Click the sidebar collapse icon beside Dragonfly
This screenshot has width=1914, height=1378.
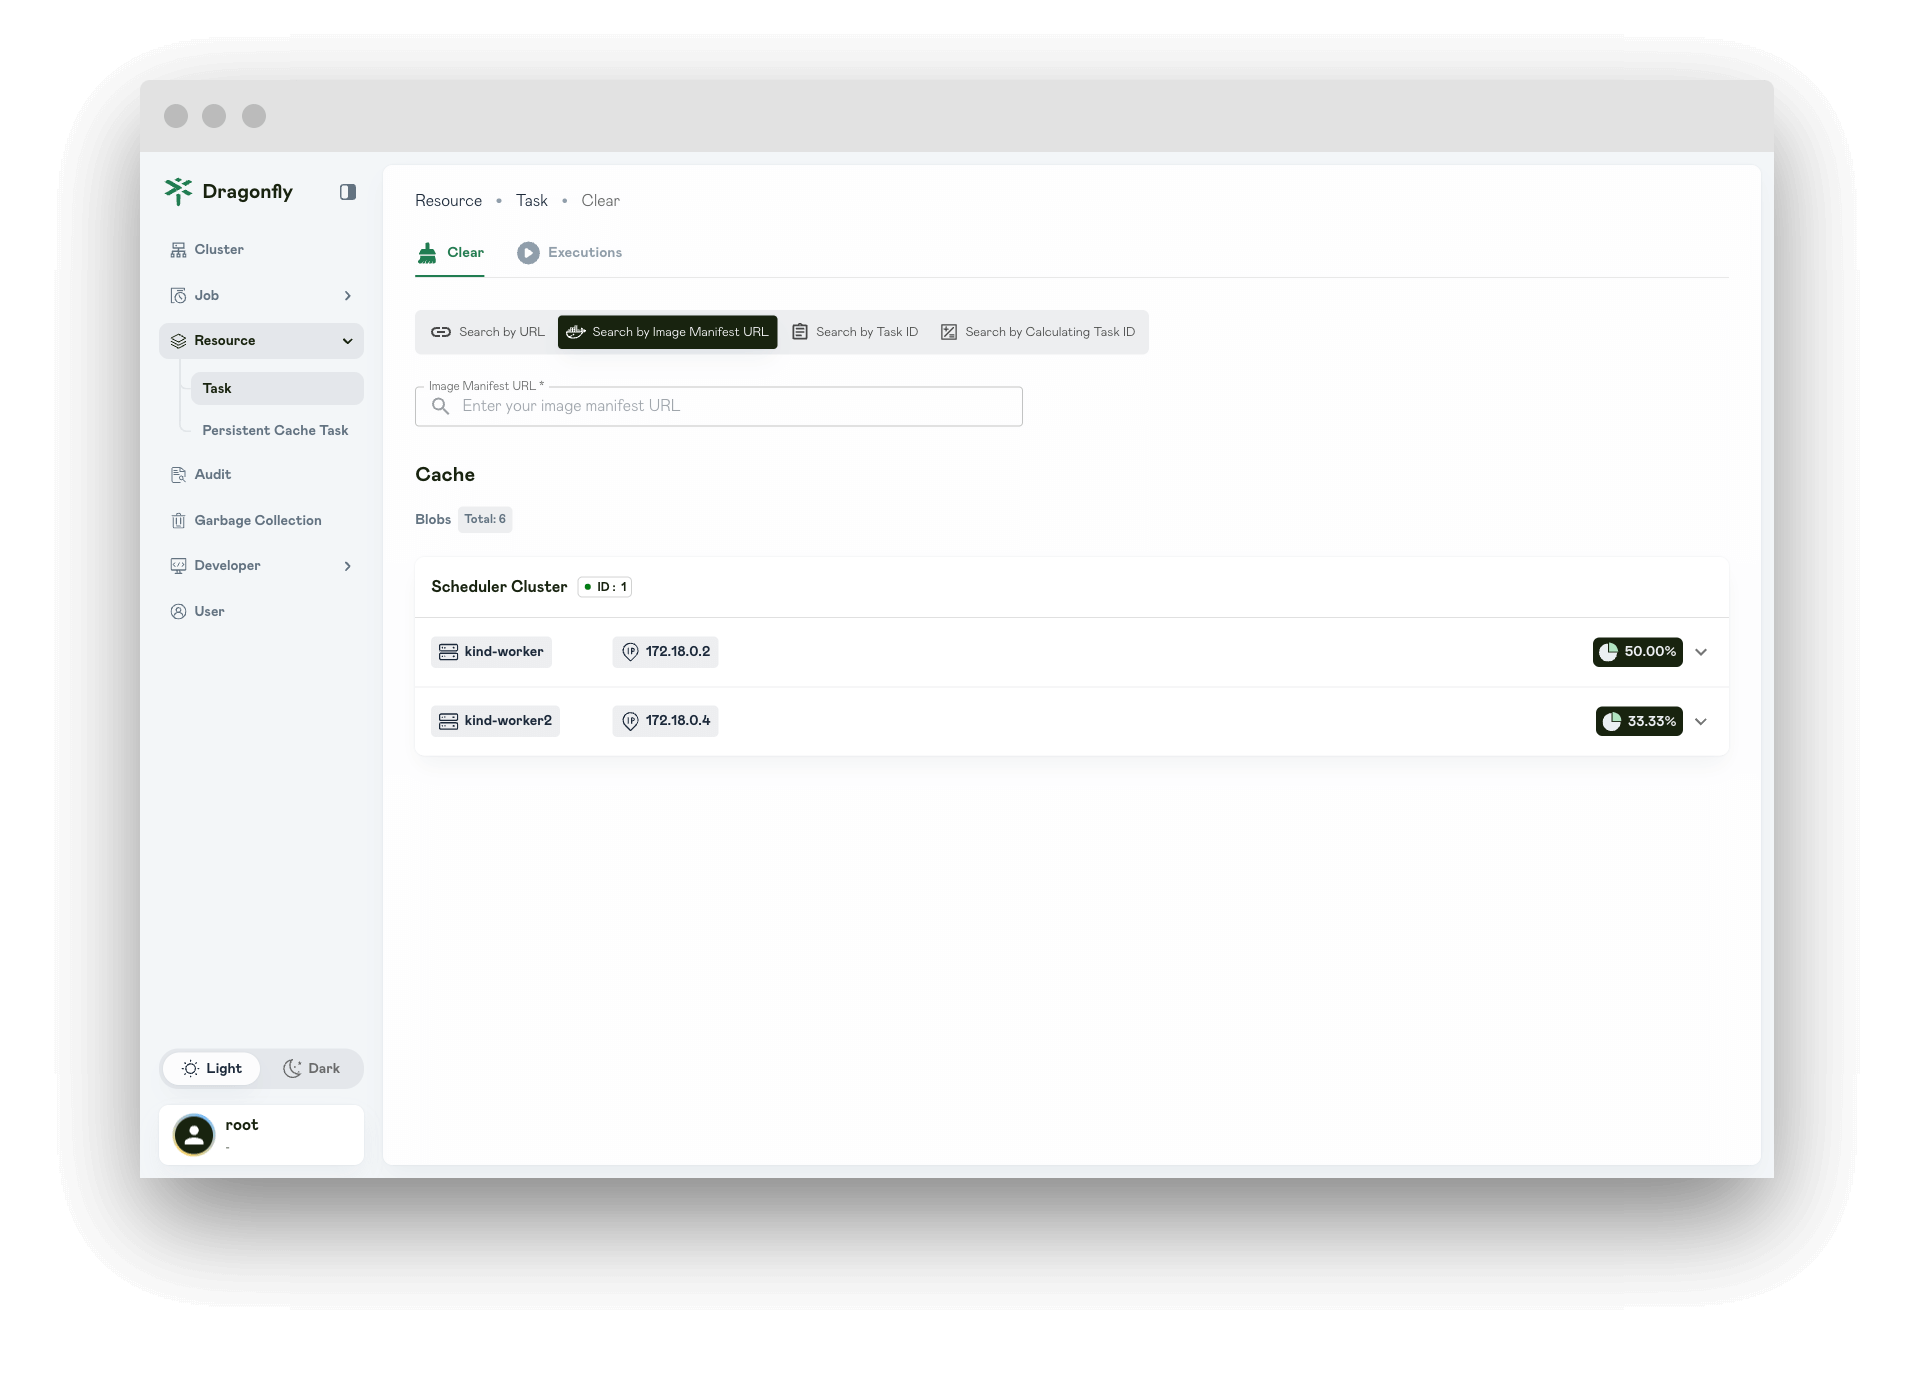click(348, 191)
